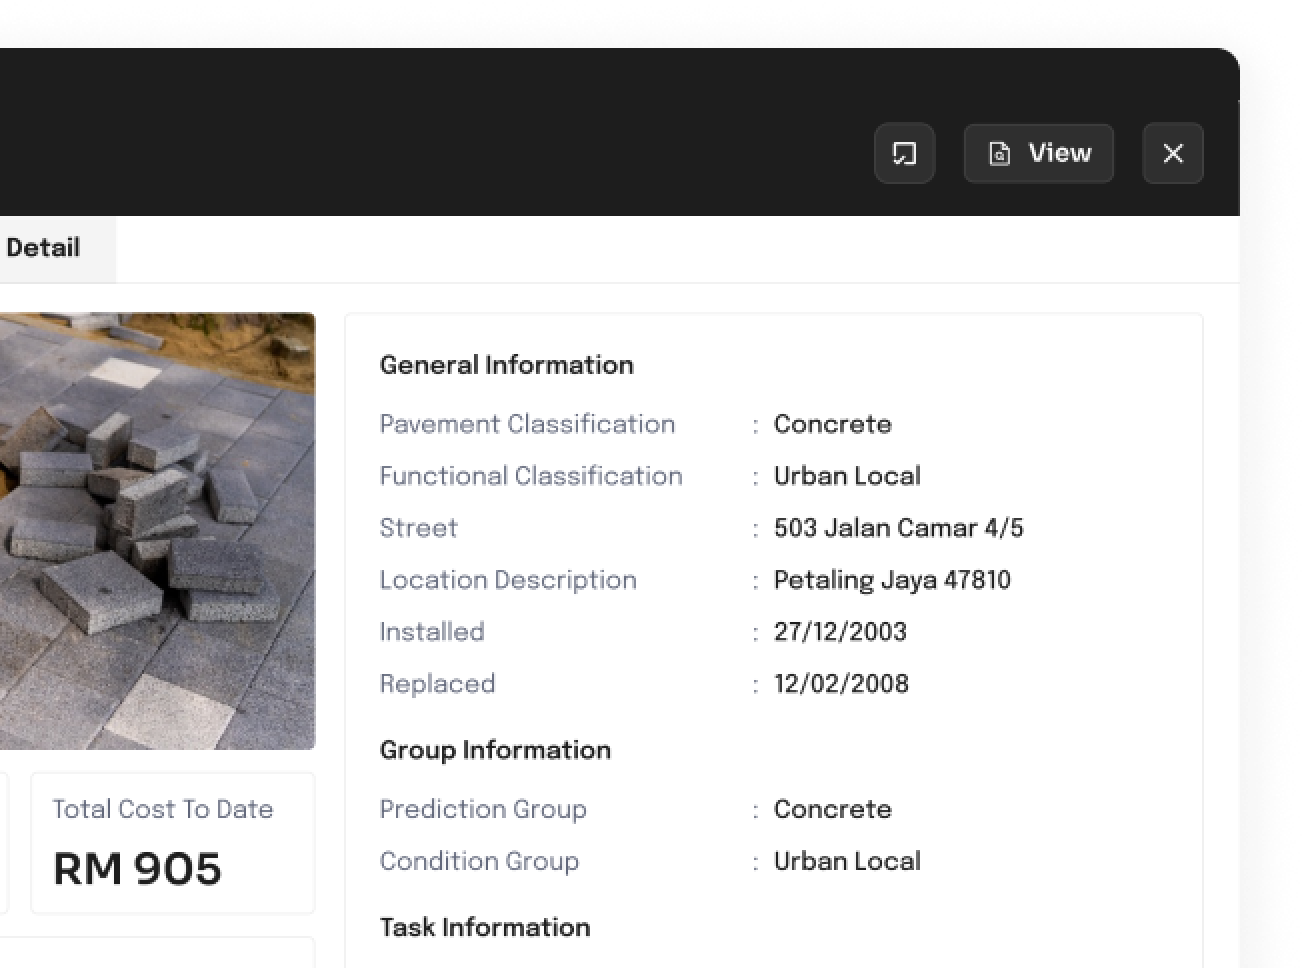Click the Pavement Classification value Concrete
Image resolution: width=1304 pixels, height=968 pixels.
click(832, 424)
